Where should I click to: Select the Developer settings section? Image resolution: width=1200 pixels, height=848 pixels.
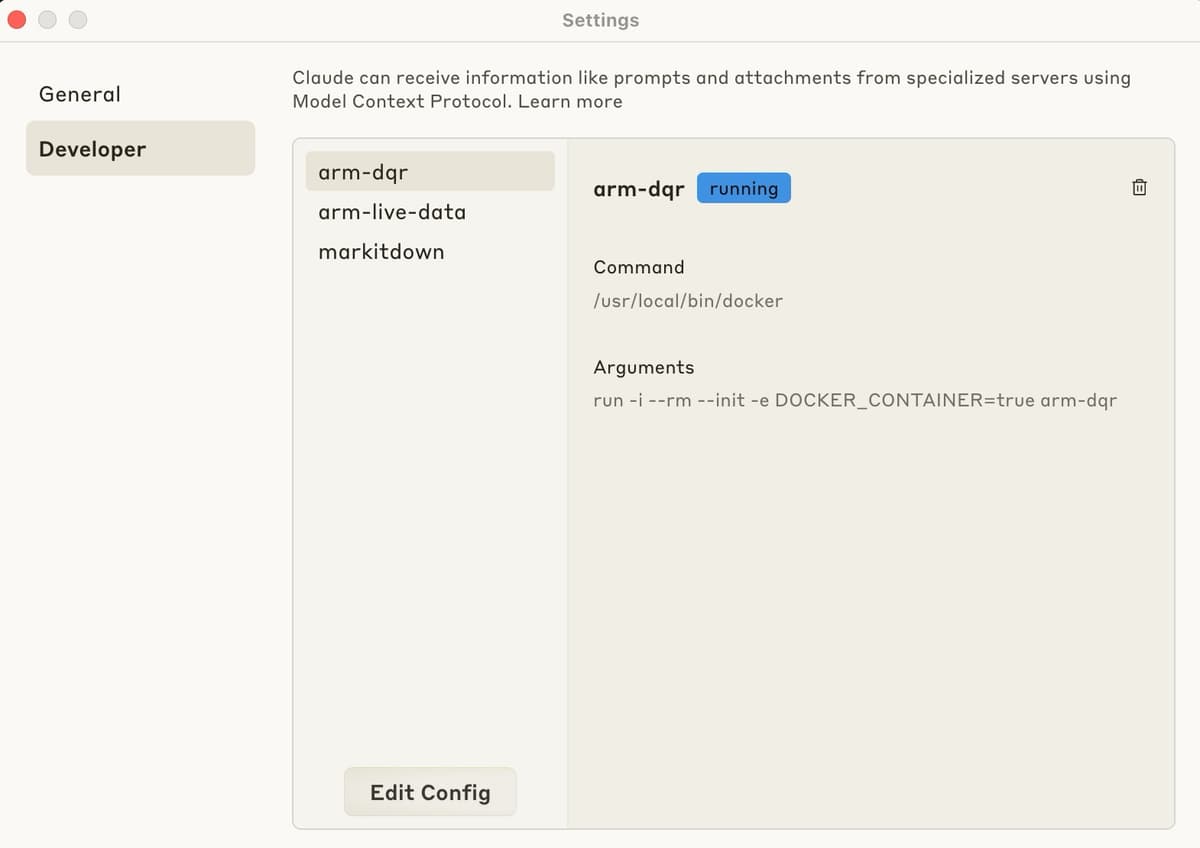coord(140,148)
